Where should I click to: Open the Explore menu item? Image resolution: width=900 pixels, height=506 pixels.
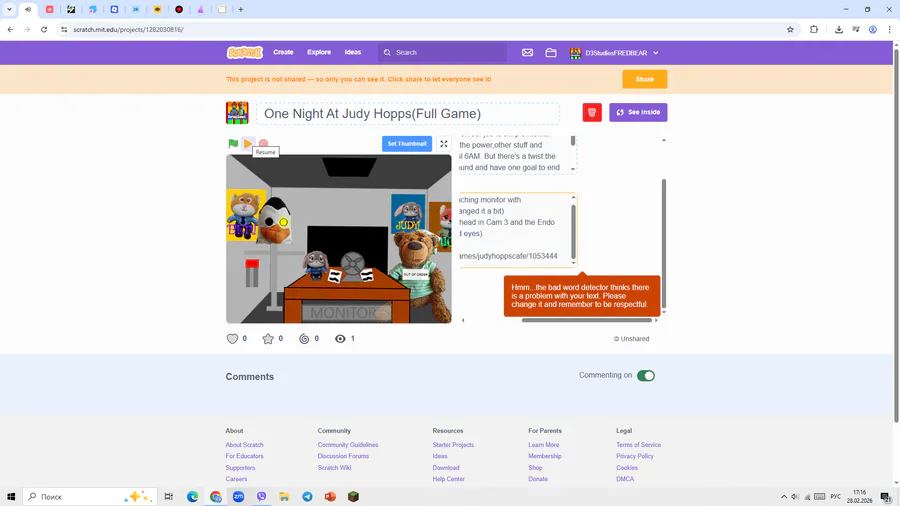tap(319, 52)
